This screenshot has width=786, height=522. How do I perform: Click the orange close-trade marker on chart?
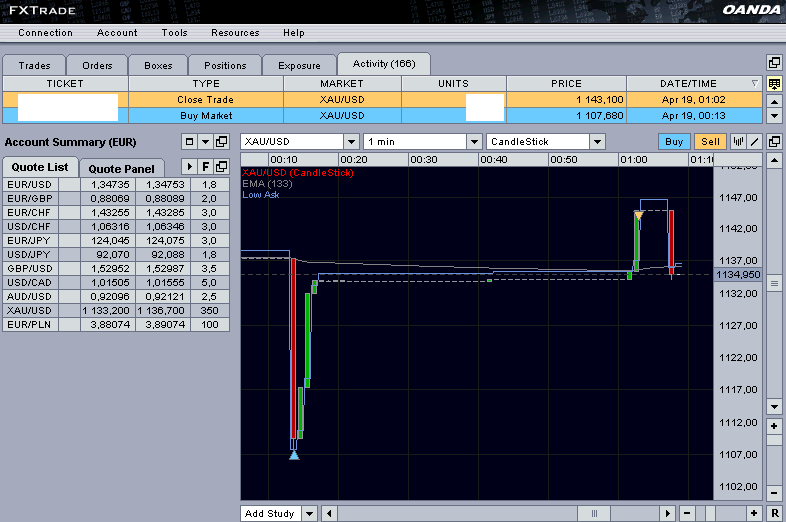point(638,216)
